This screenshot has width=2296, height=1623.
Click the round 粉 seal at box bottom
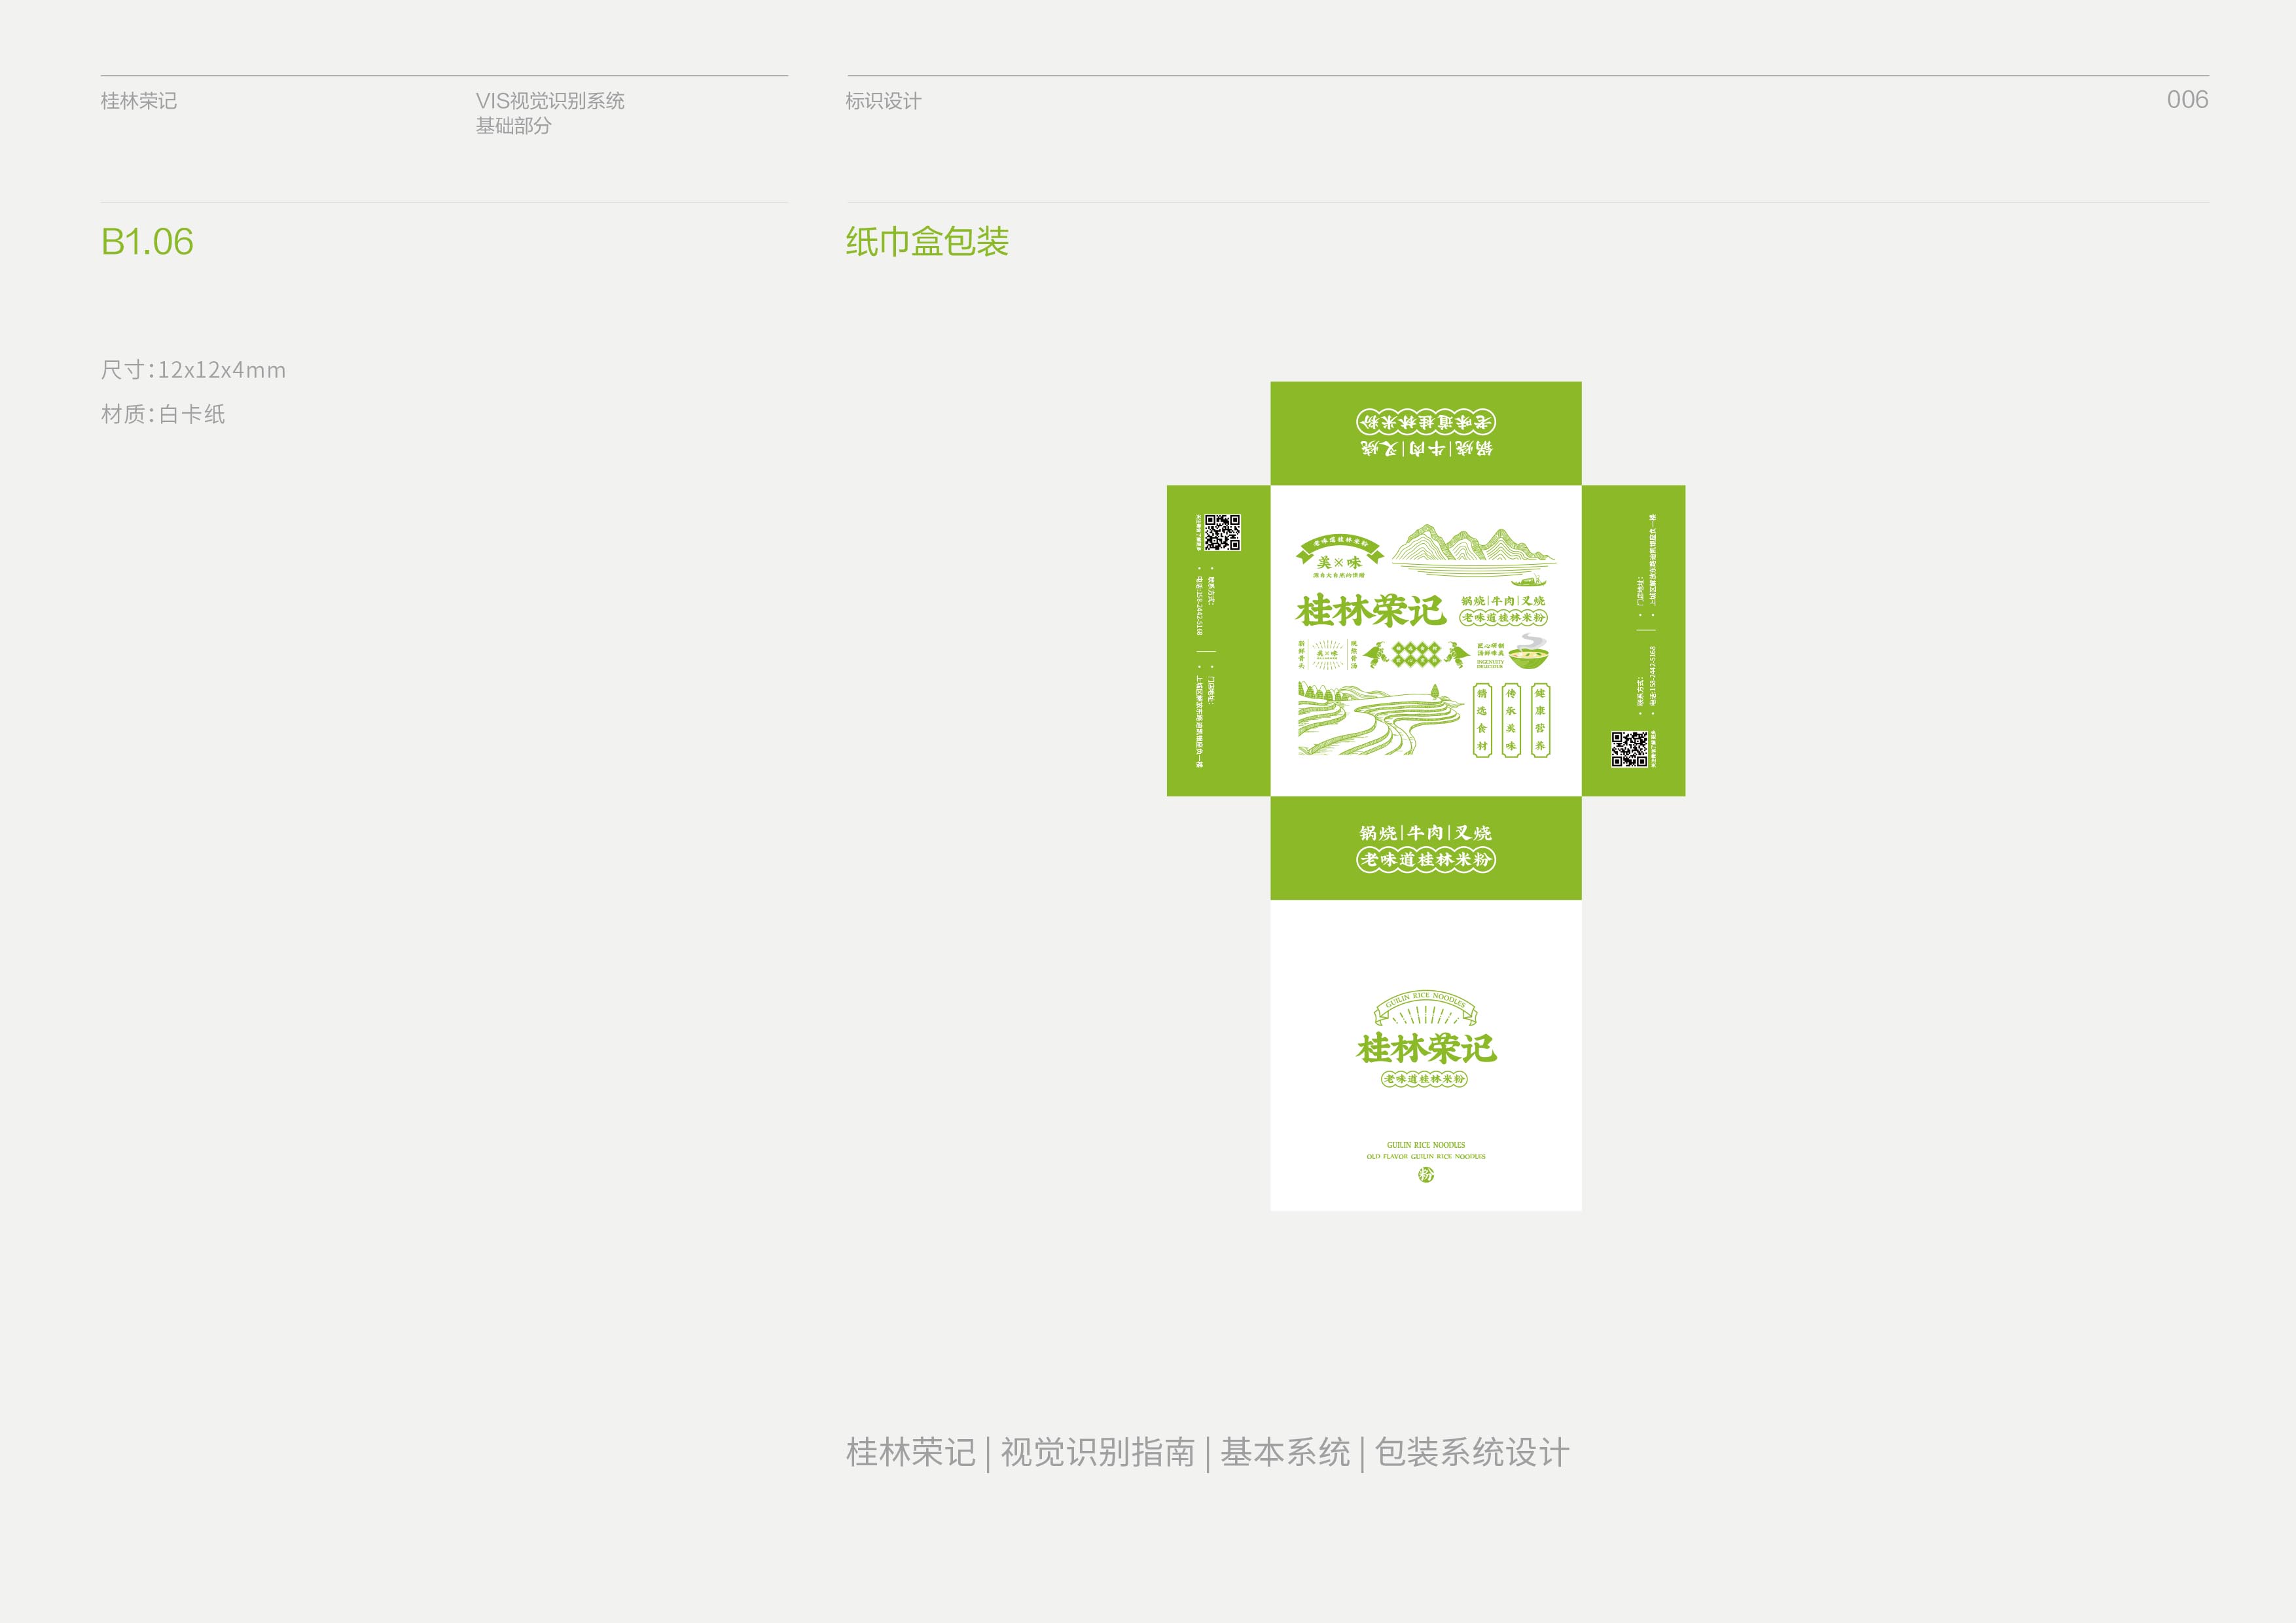pos(1426,1175)
